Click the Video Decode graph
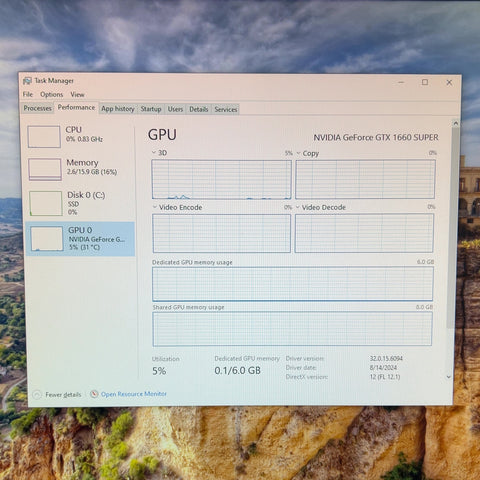The width and height of the screenshot is (480, 480). point(364,233)
